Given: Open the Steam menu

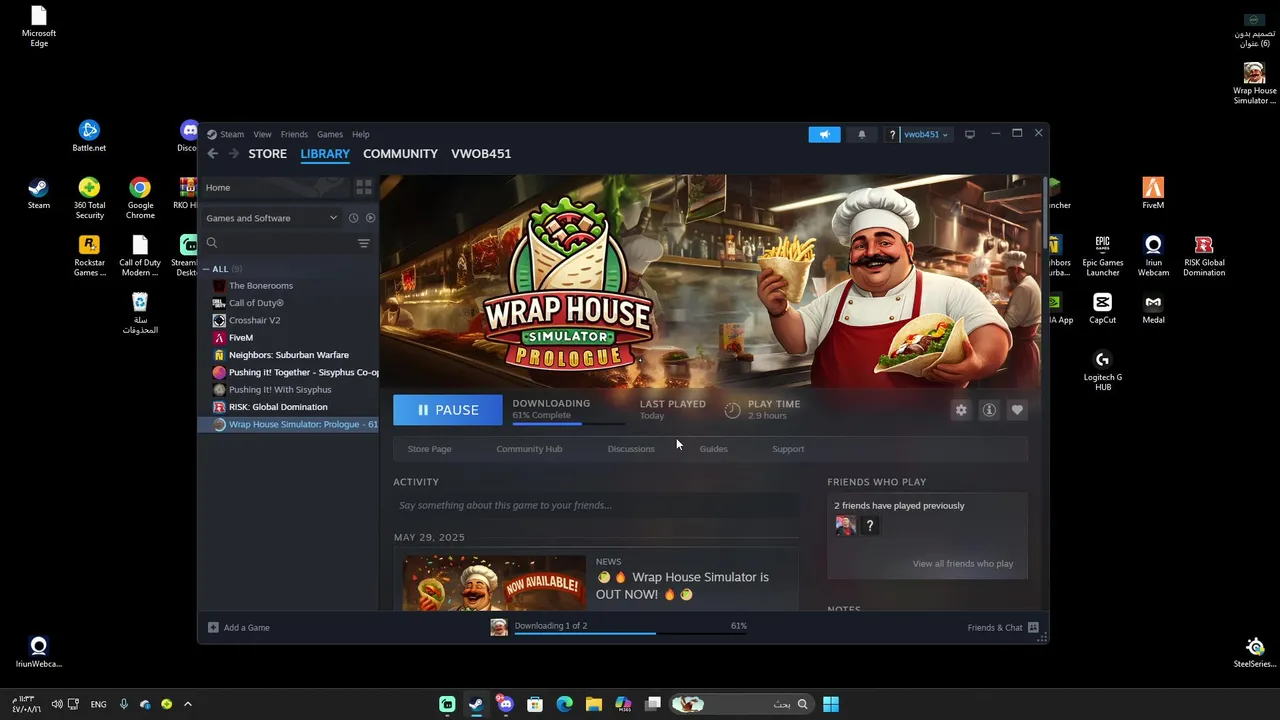Looking at the screenshot, I should pos(231,134).
